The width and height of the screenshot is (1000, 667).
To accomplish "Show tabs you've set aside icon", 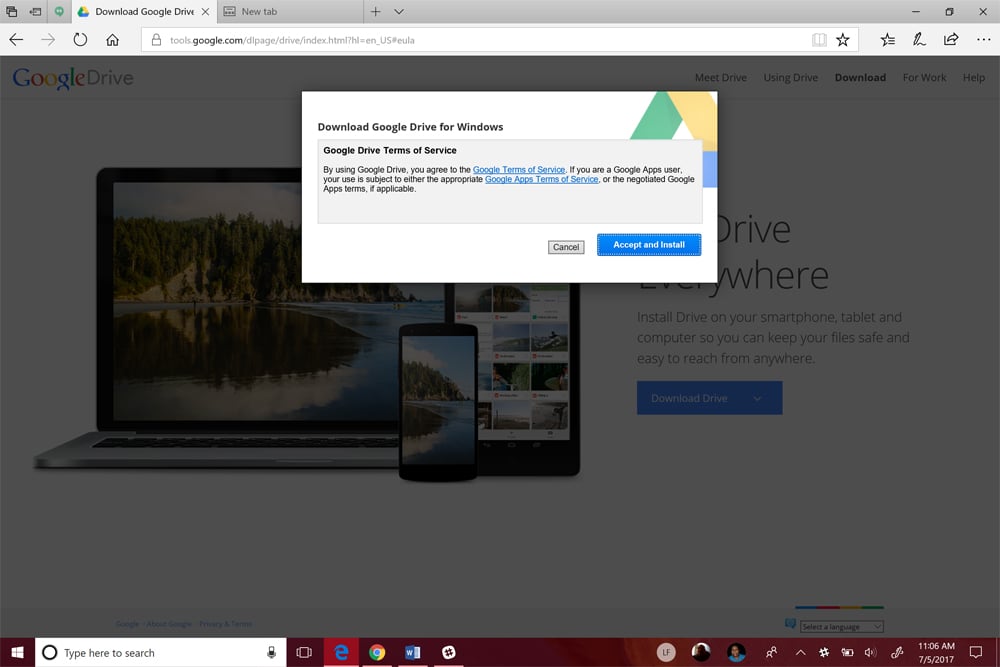I will pyautogui.click(x=11, y=11).
